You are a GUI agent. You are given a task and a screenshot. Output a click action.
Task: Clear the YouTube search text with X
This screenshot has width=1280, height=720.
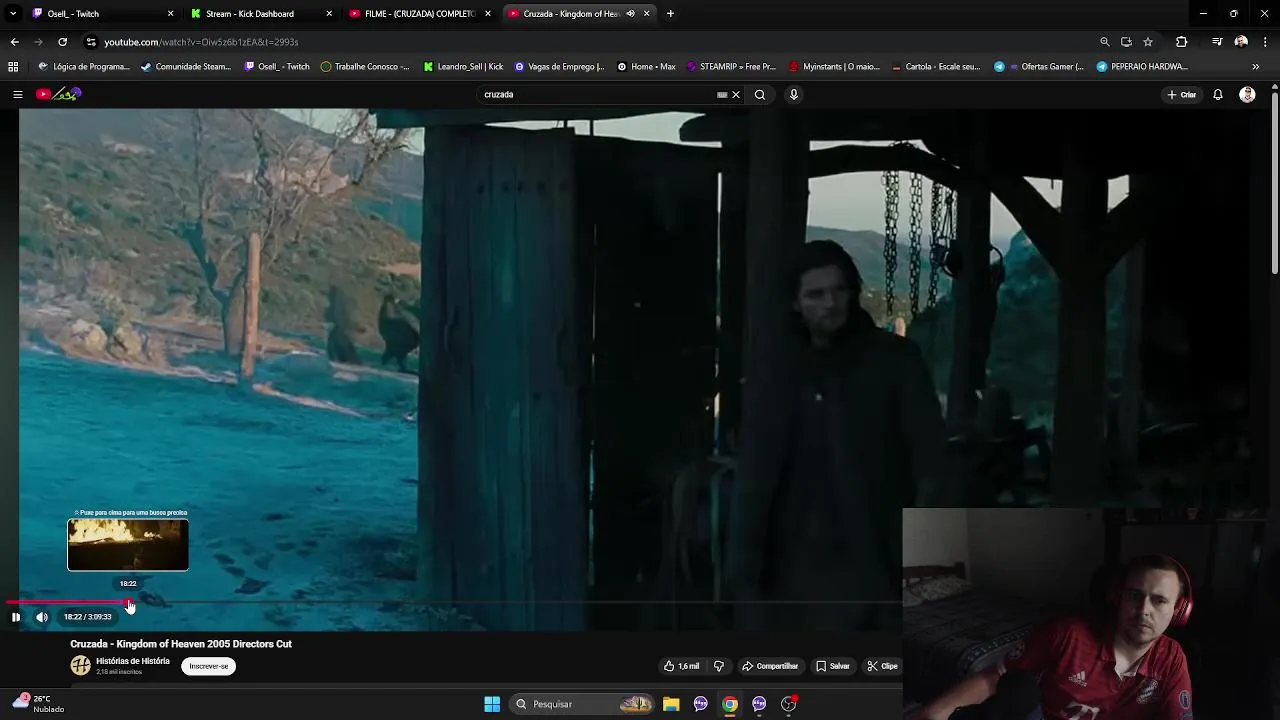point(736,94)
